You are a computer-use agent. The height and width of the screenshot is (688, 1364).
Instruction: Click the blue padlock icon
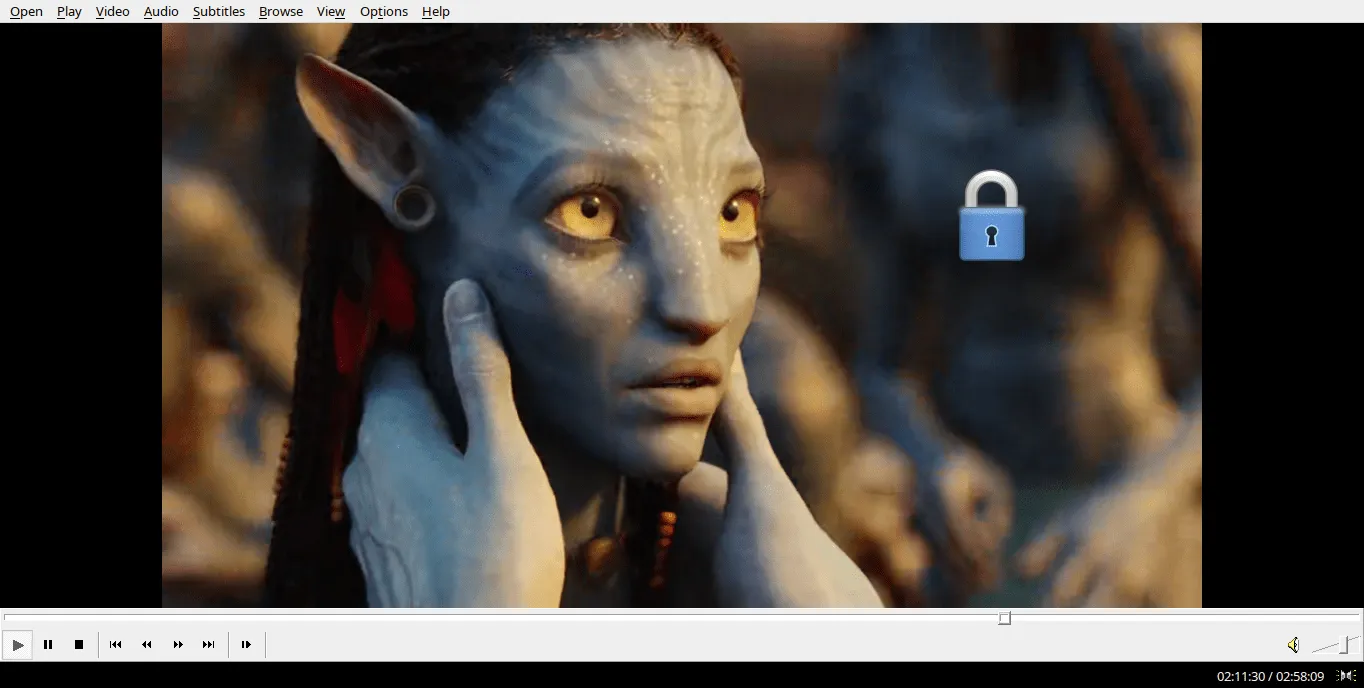click(x=991, y=216)
